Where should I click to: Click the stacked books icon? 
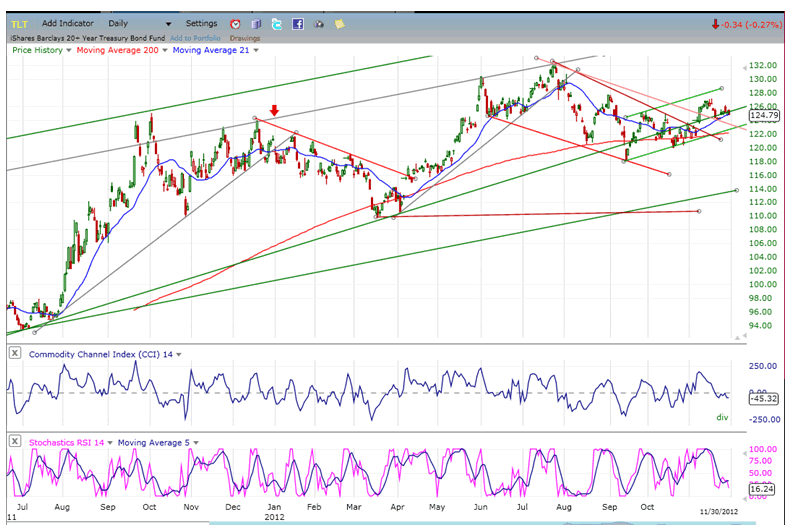256,23
